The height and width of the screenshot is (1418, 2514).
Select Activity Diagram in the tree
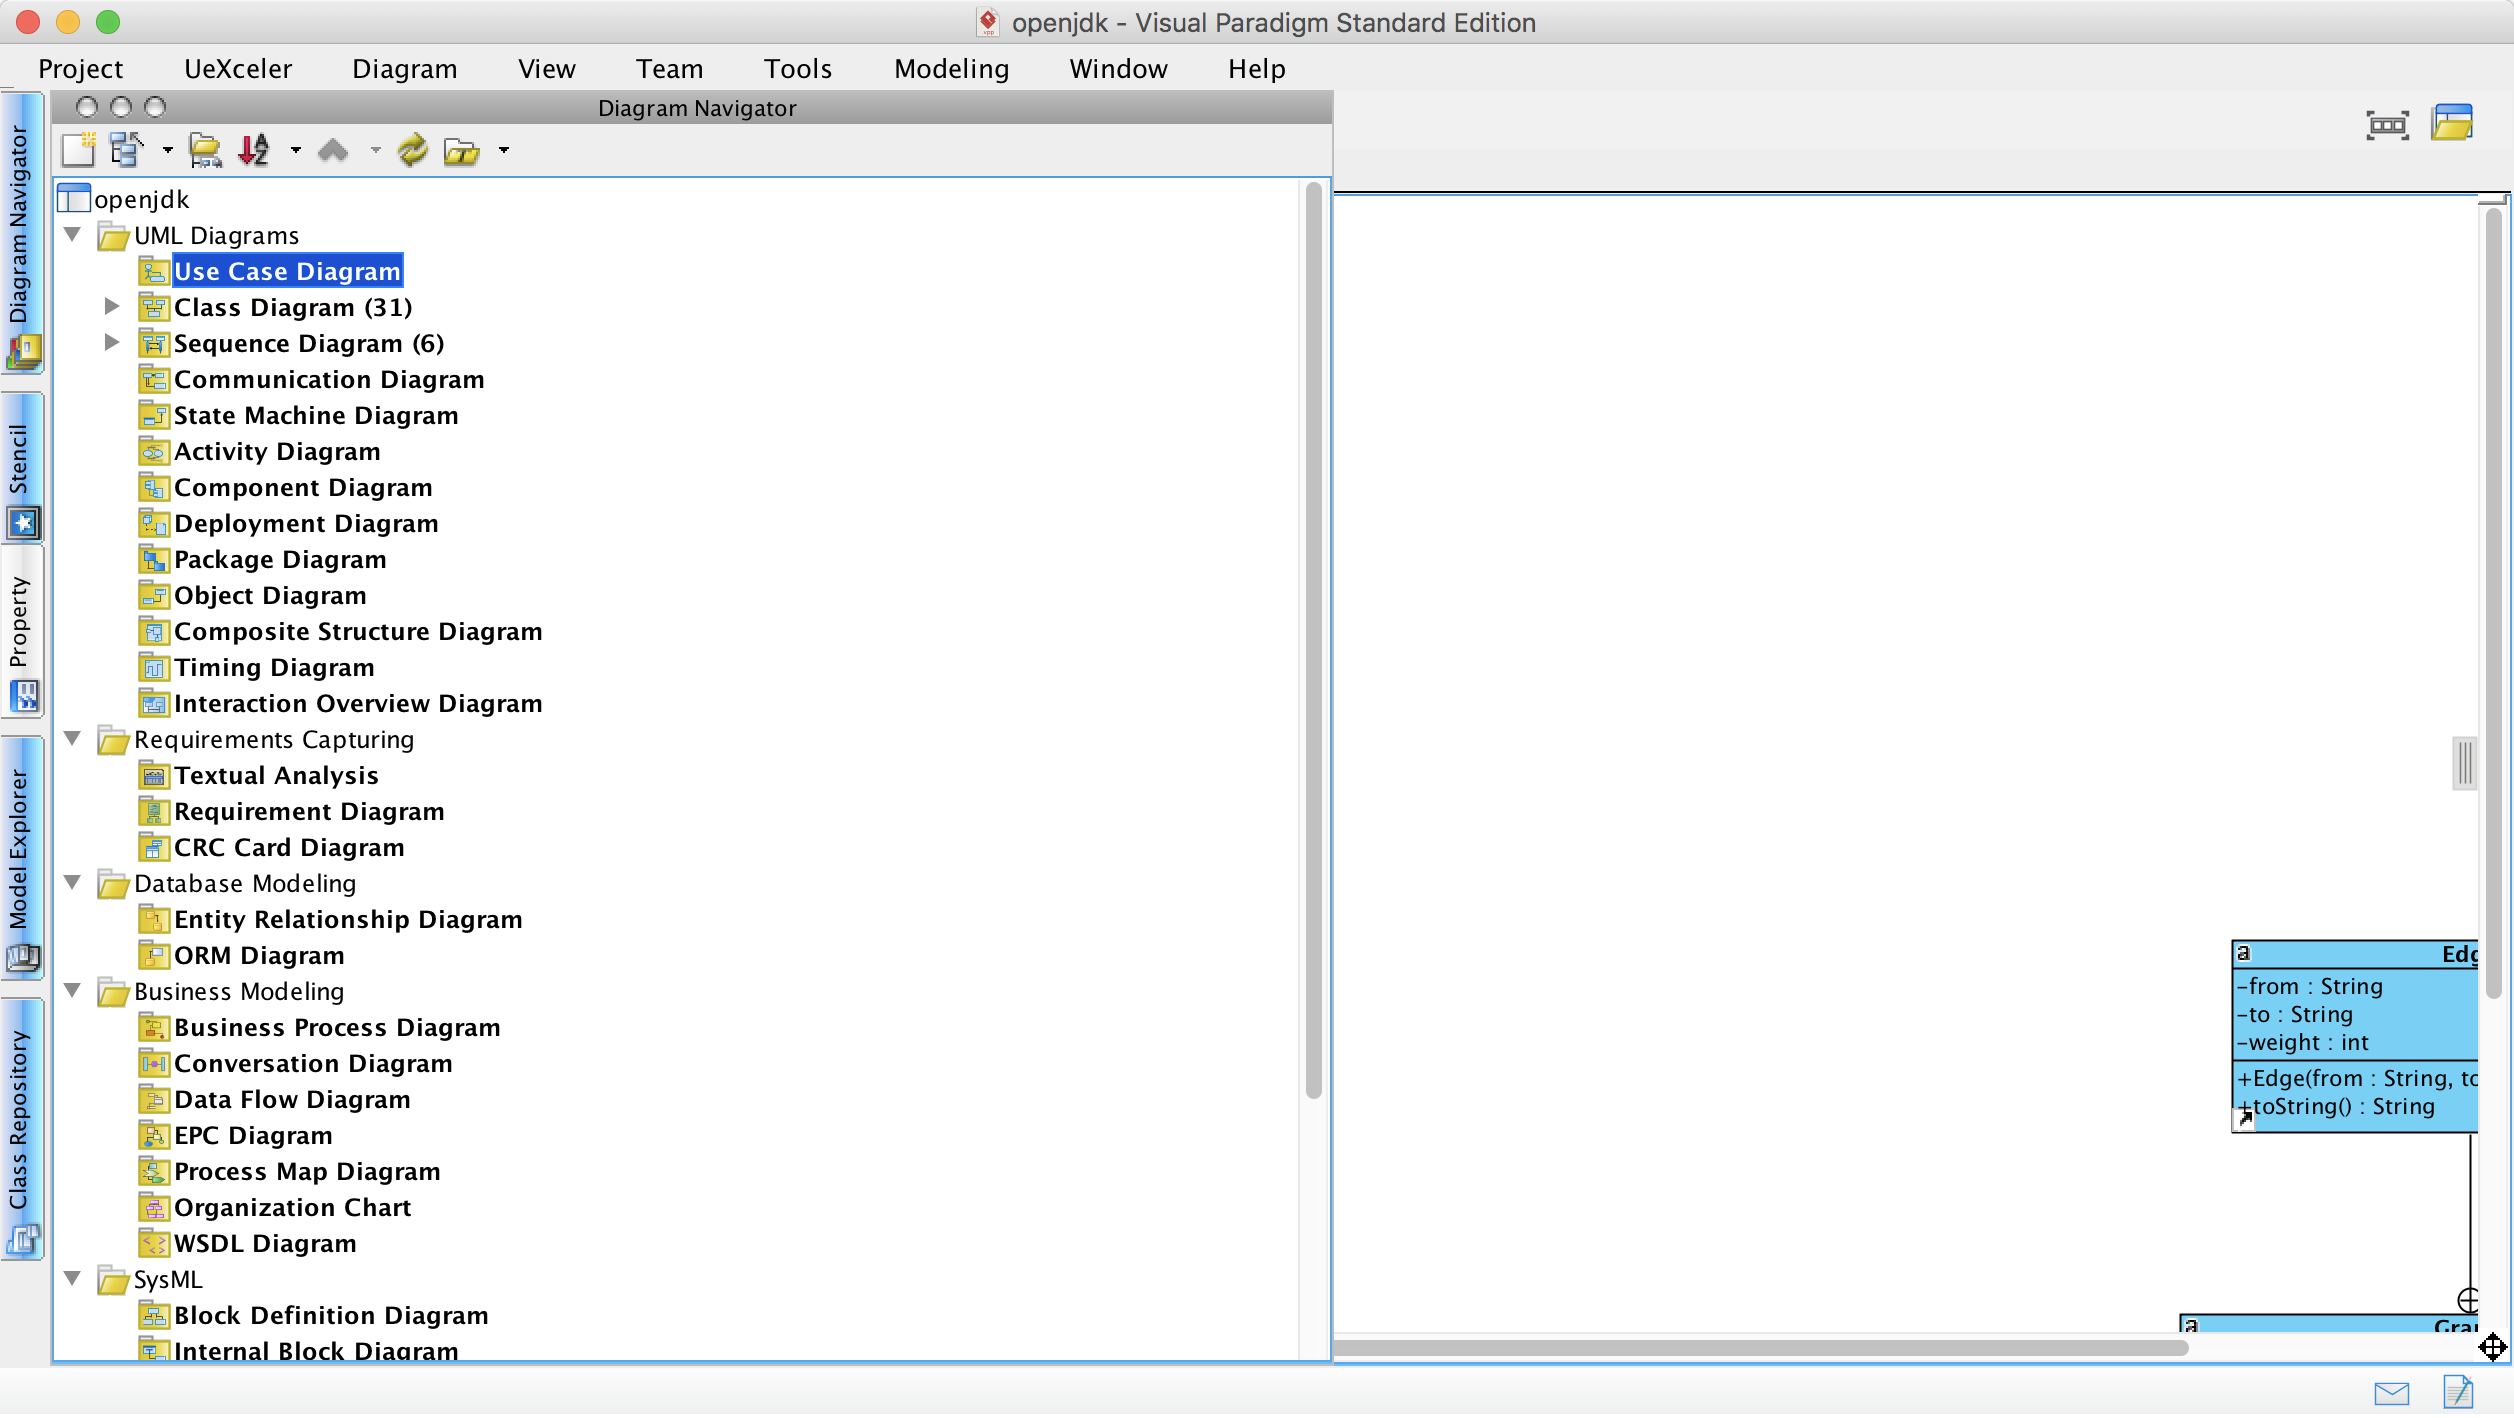[x=276, y=452]
